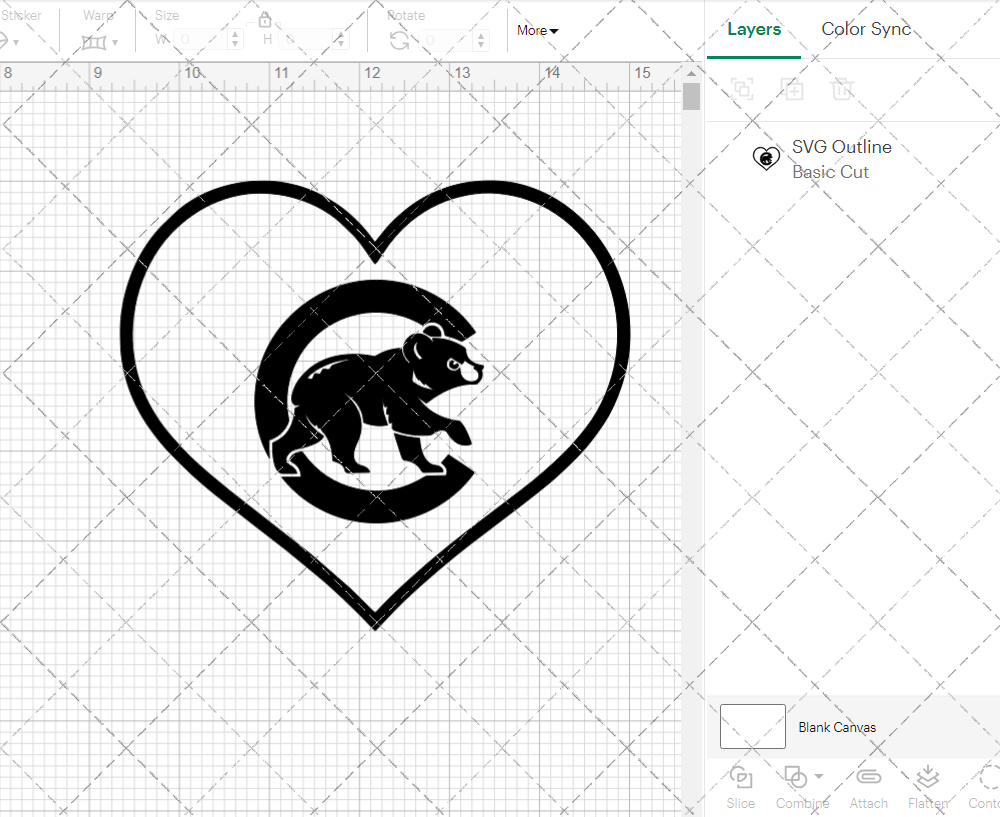Click the Duplicate layer icon

click(x=793, y=89)
